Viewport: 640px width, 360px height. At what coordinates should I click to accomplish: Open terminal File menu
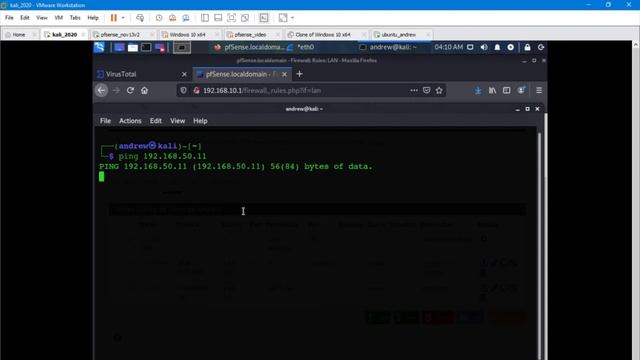tap(105, 121)
